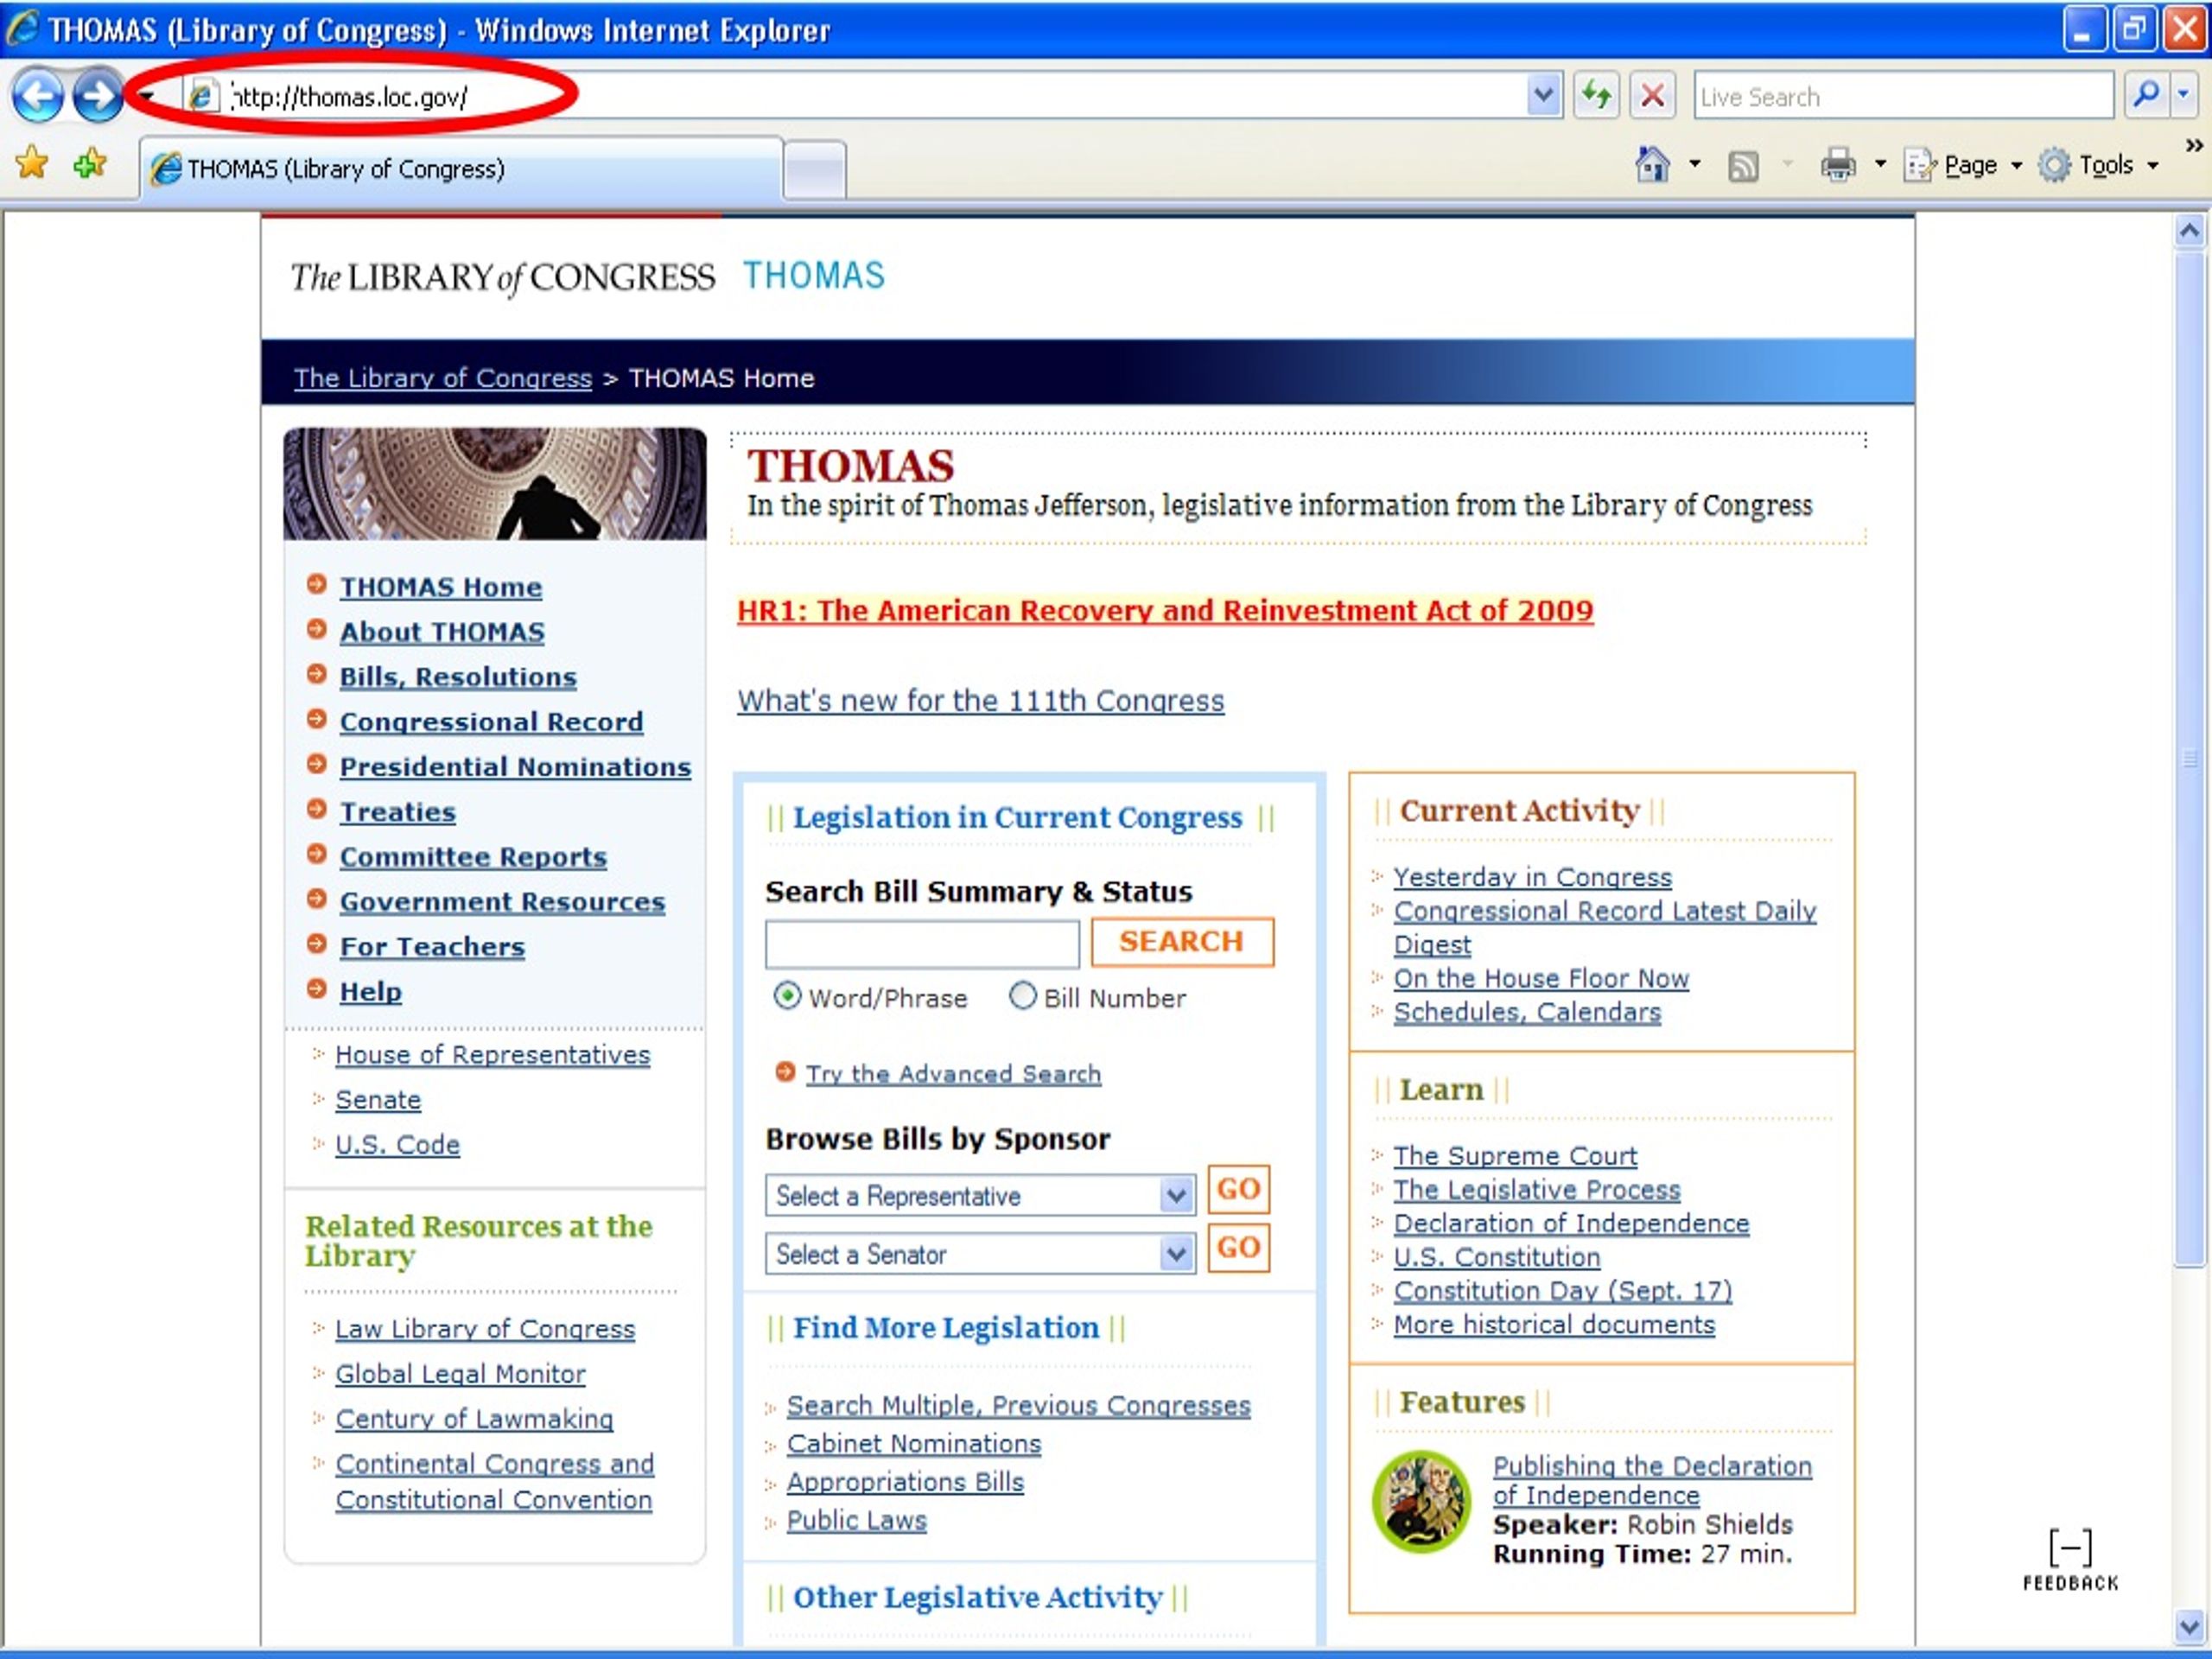Click the toolbar overflow chevron

click(x=2194, y=146)
